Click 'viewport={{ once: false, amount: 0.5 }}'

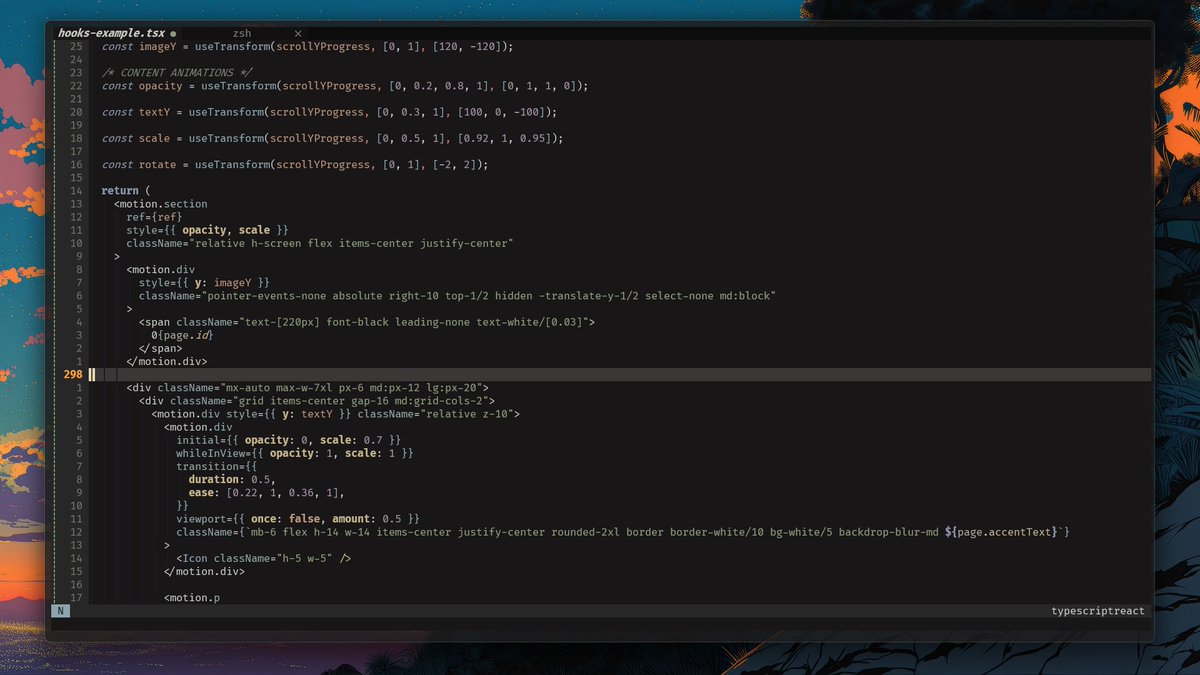(x=298, y=519)
